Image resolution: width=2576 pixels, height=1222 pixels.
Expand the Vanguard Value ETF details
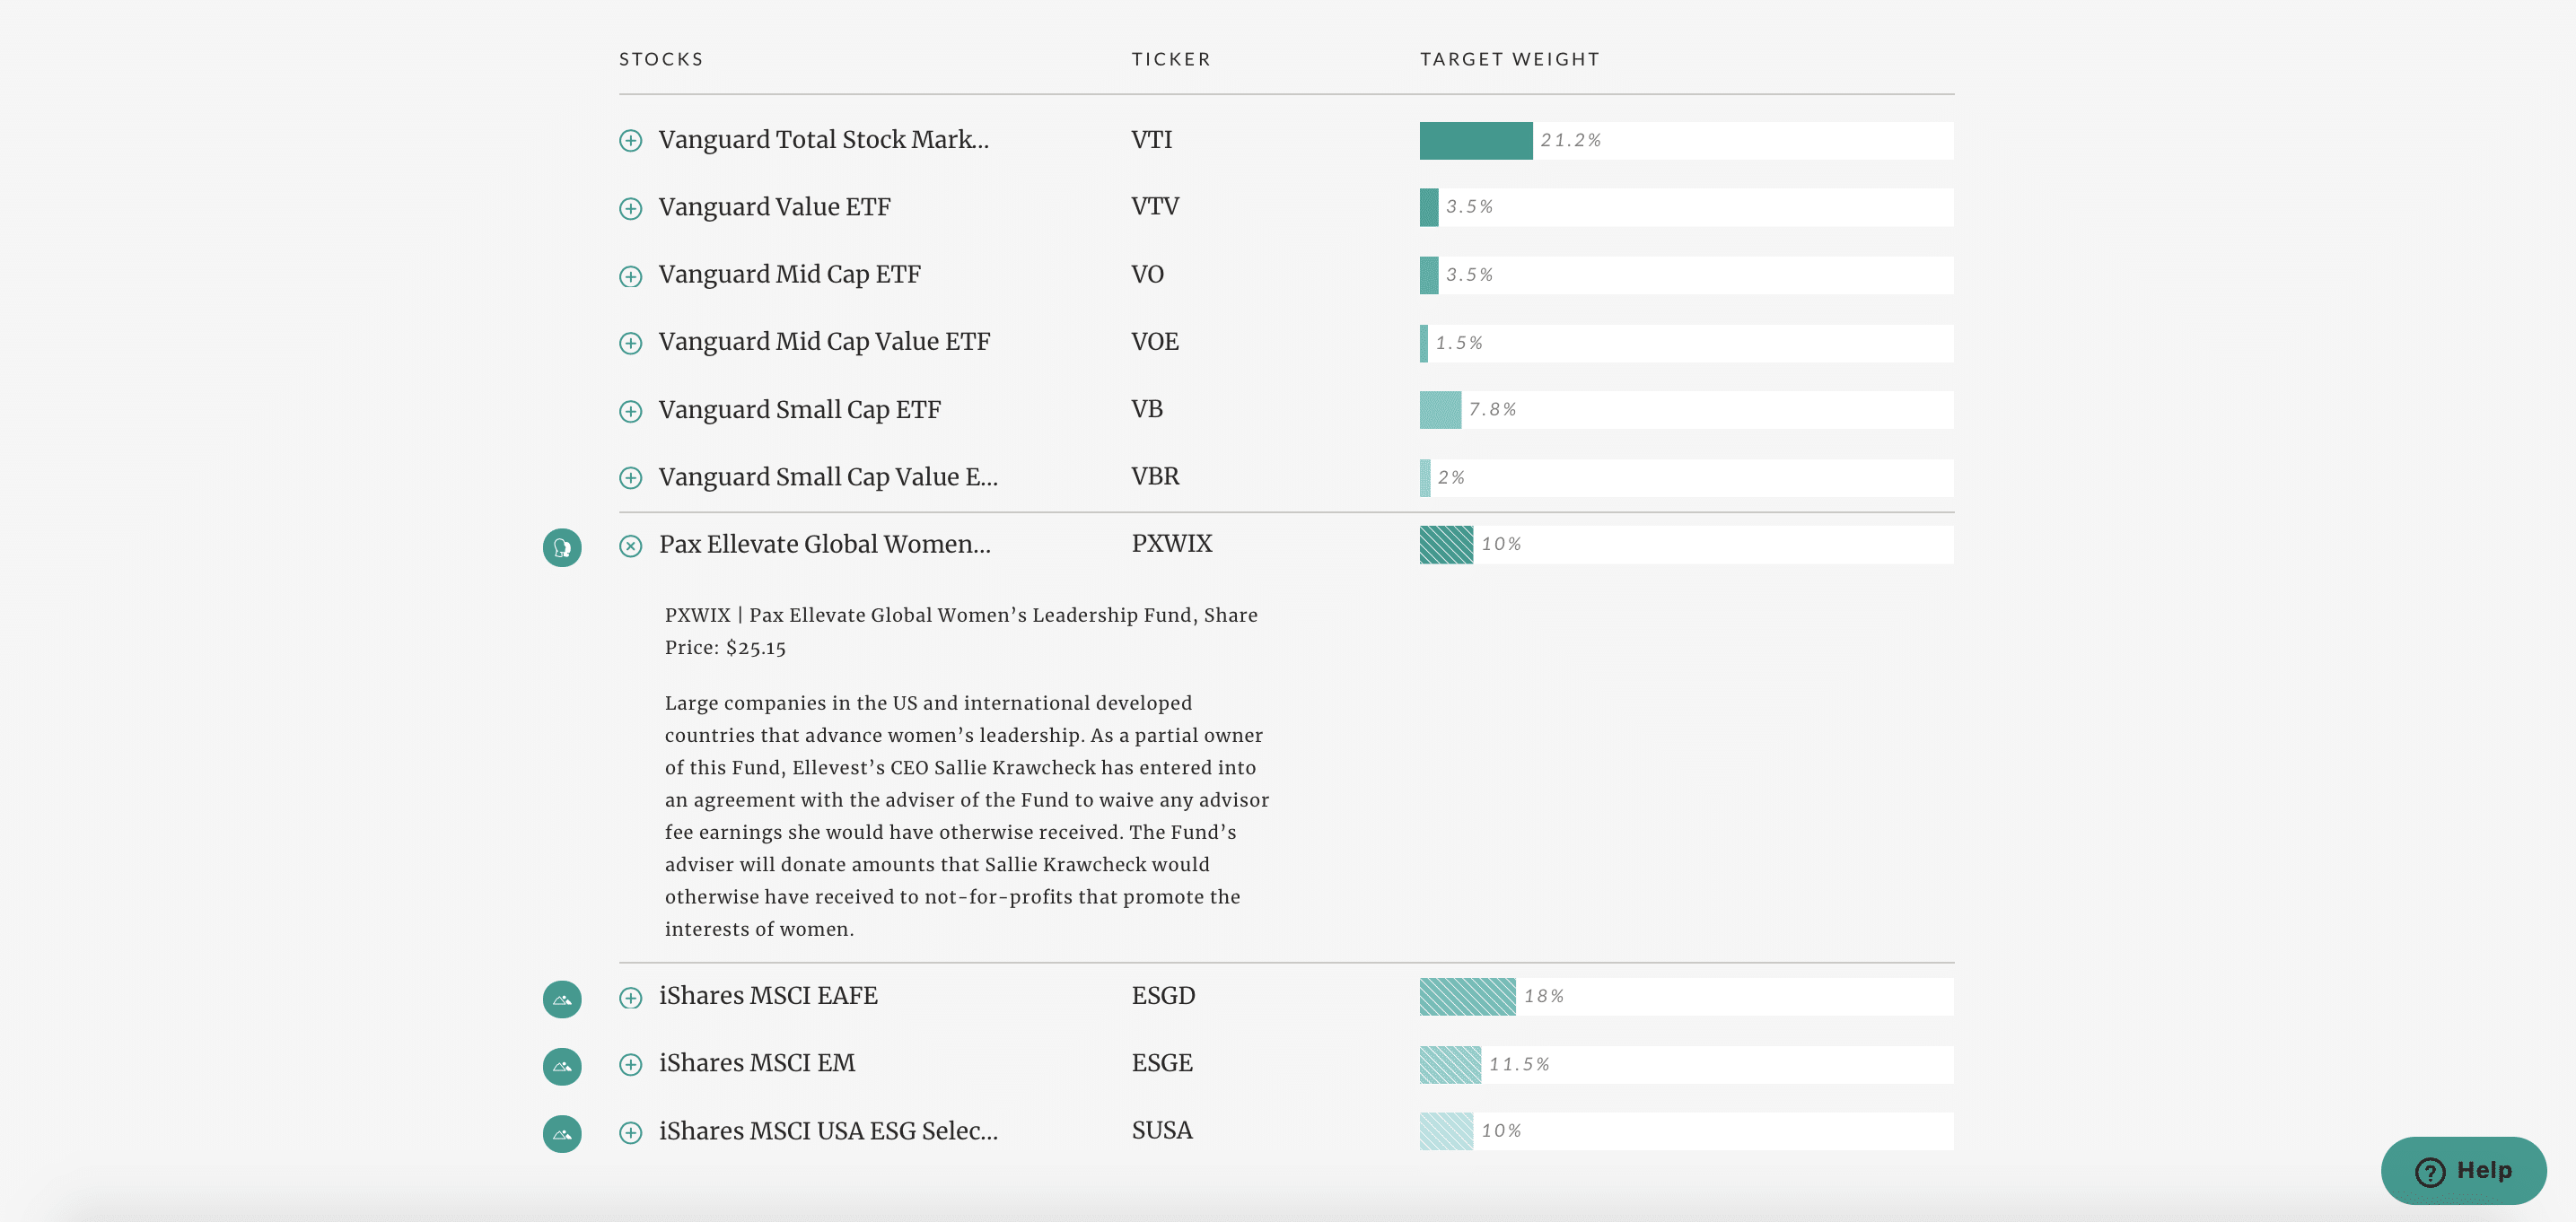coord(630,208)
